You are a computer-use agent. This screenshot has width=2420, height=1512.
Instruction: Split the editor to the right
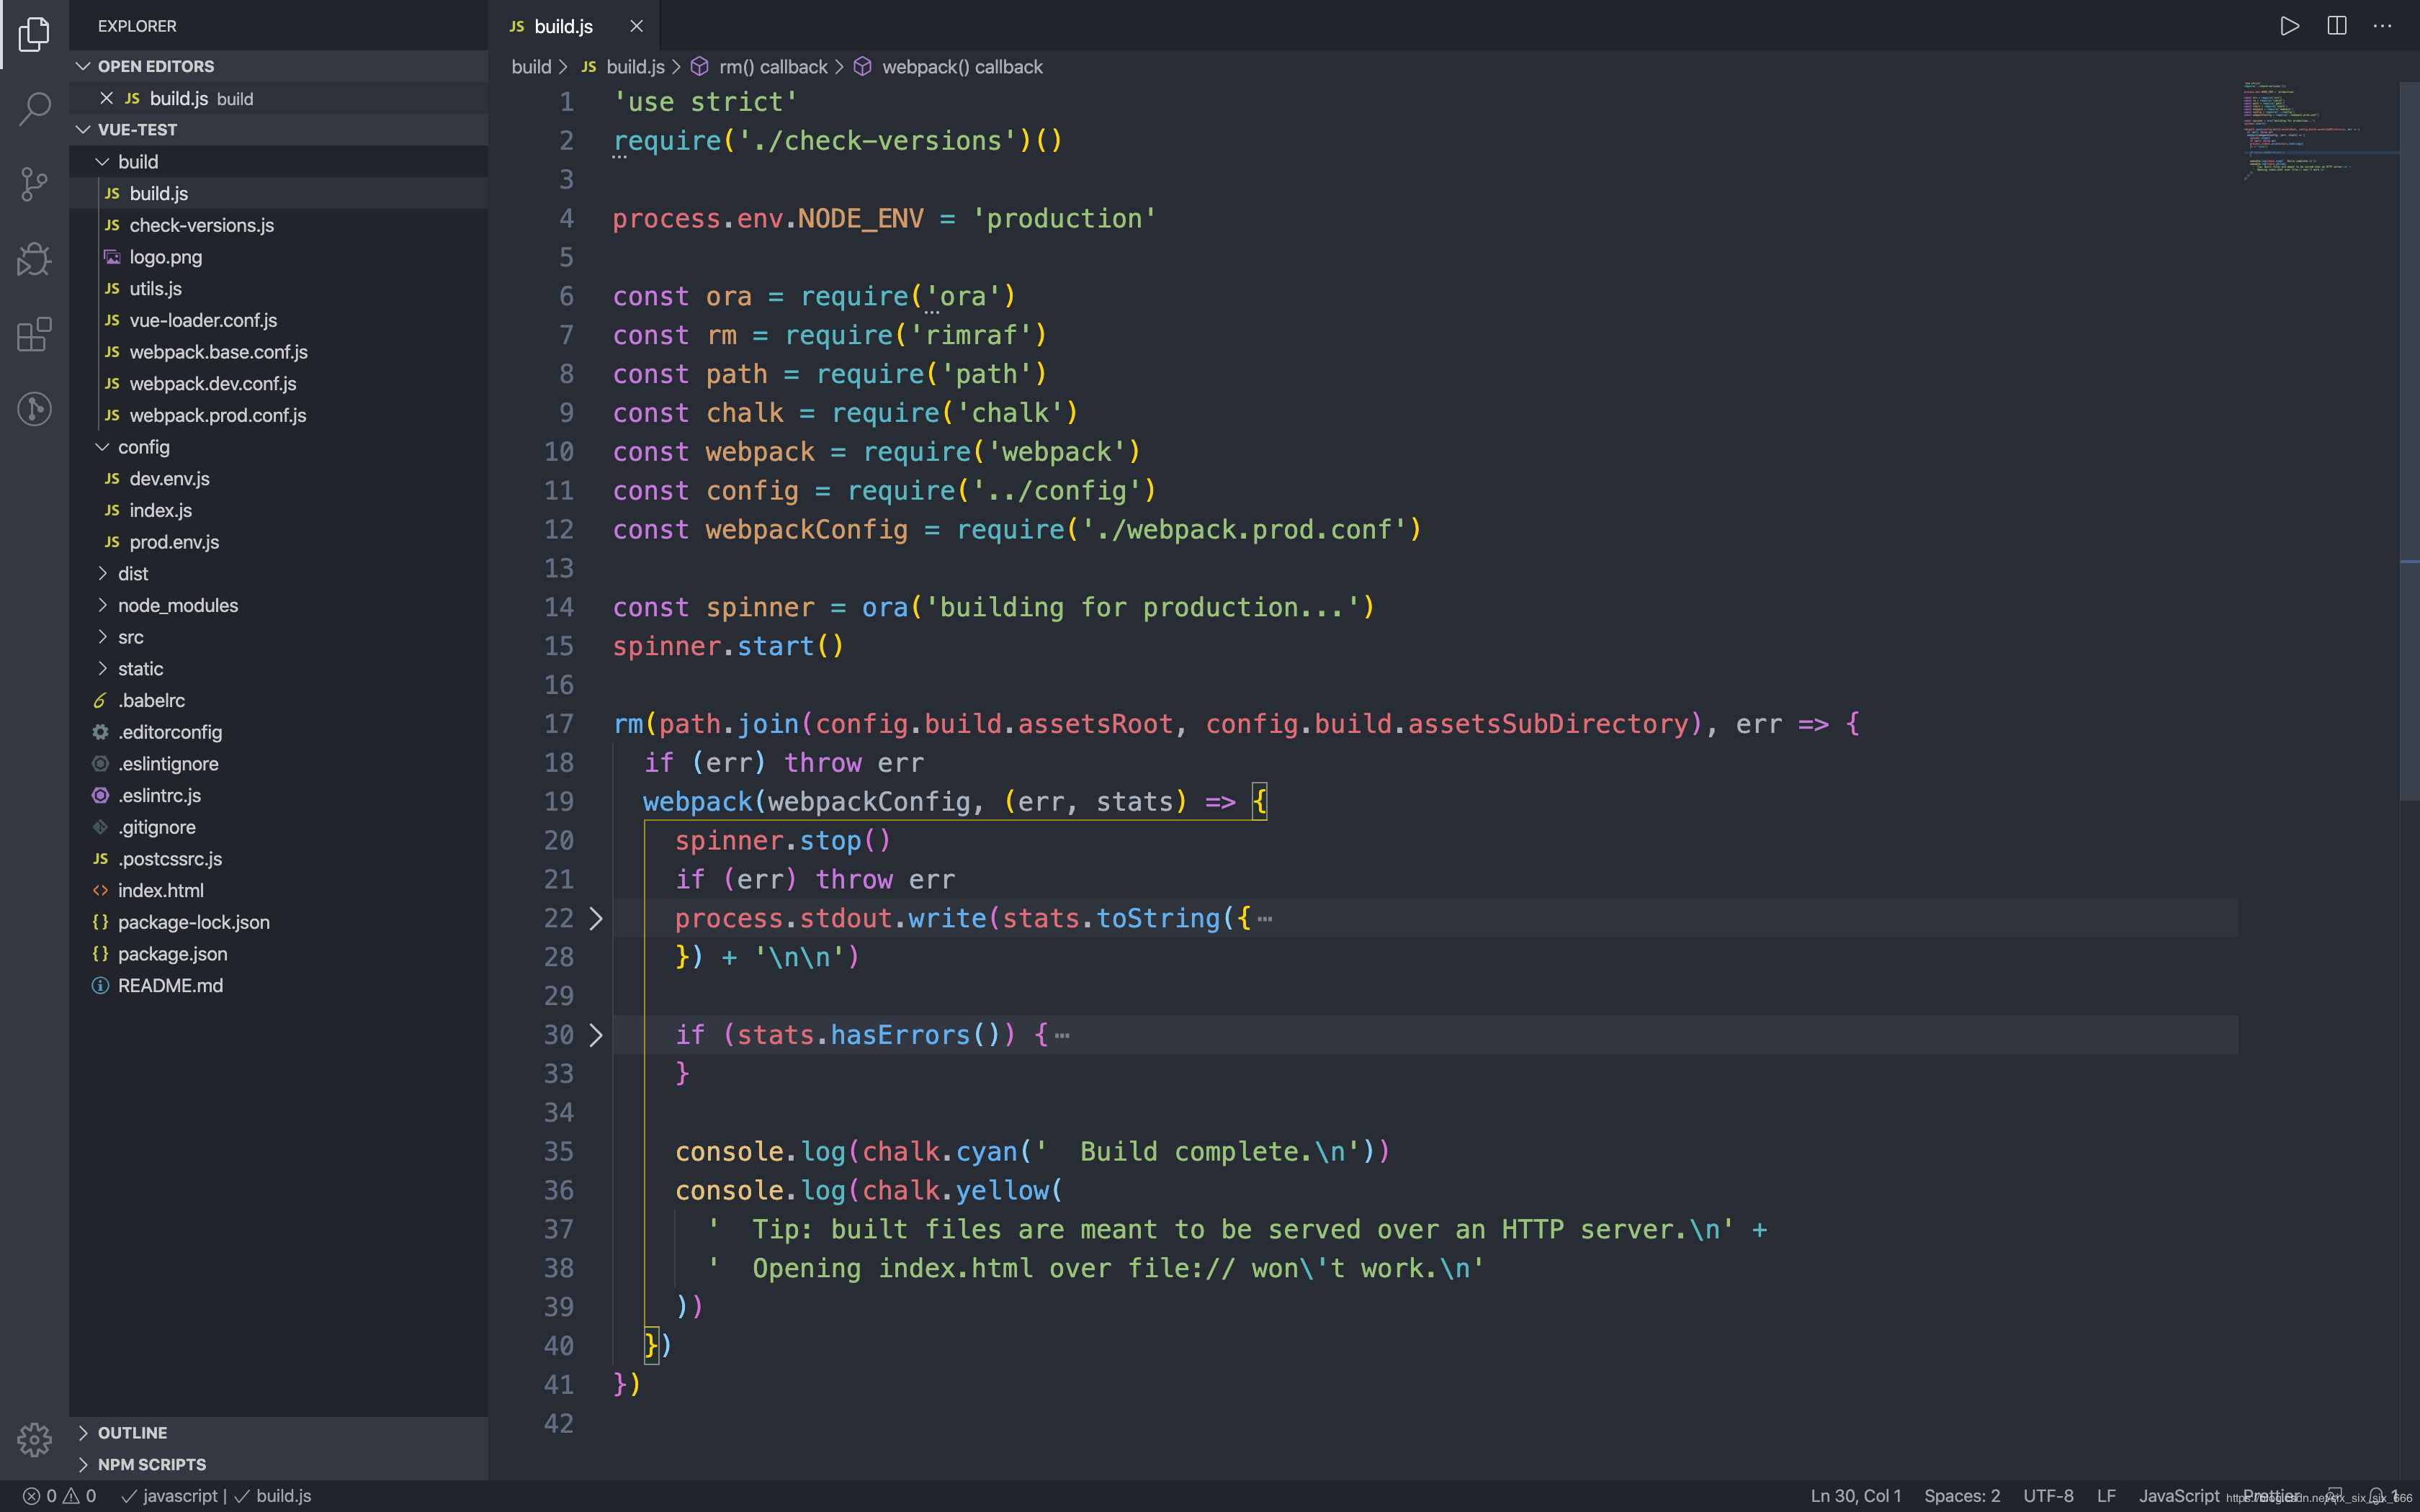pyautogui.click(x=2336, y=26)
